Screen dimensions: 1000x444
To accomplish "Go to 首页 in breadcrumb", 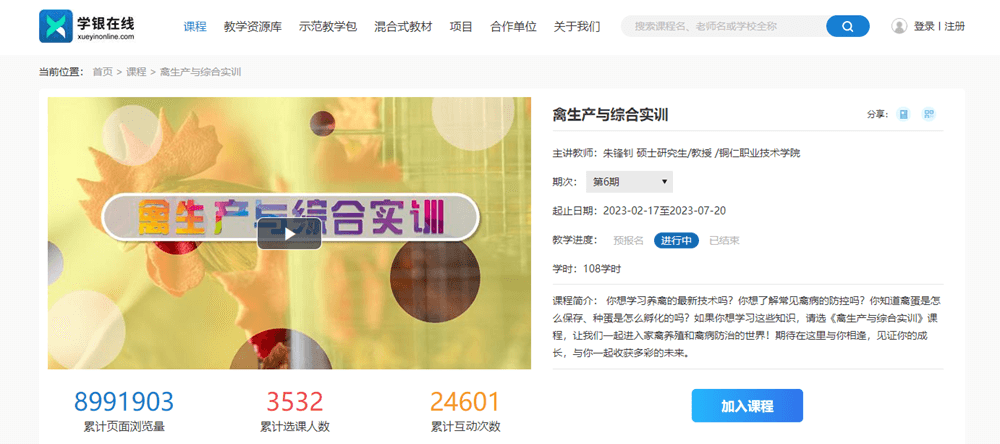I will click(x=102, y=71).
